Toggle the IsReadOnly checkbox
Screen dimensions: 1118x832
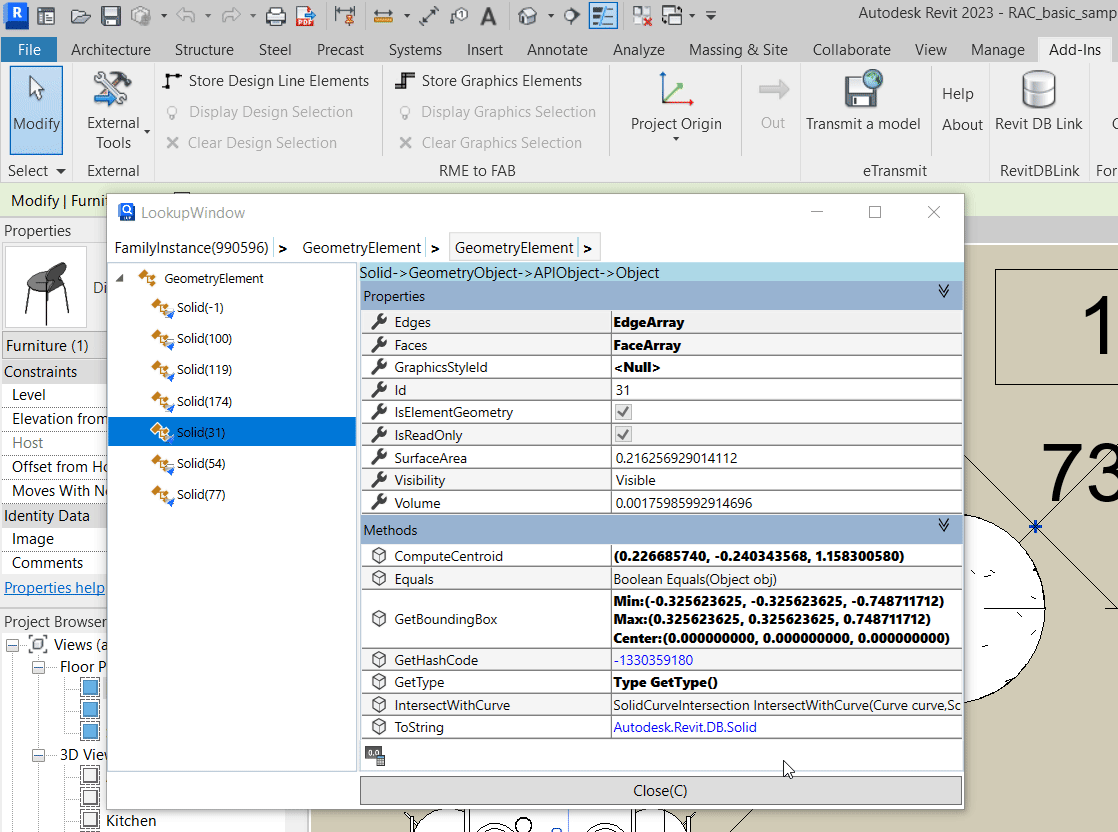[623, 434]
